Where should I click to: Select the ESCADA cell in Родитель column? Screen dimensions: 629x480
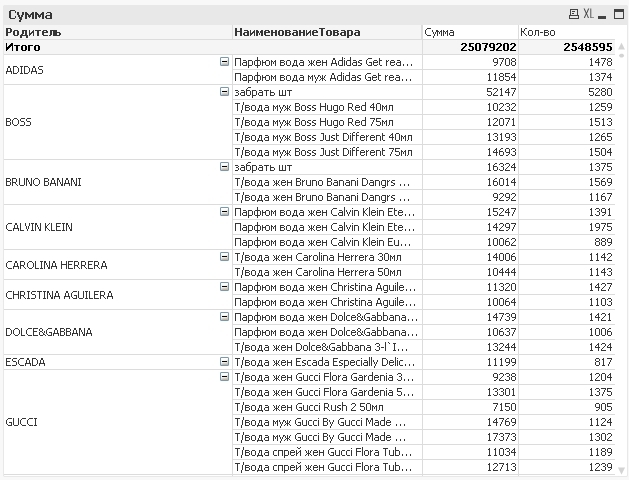tap(26, 362)
